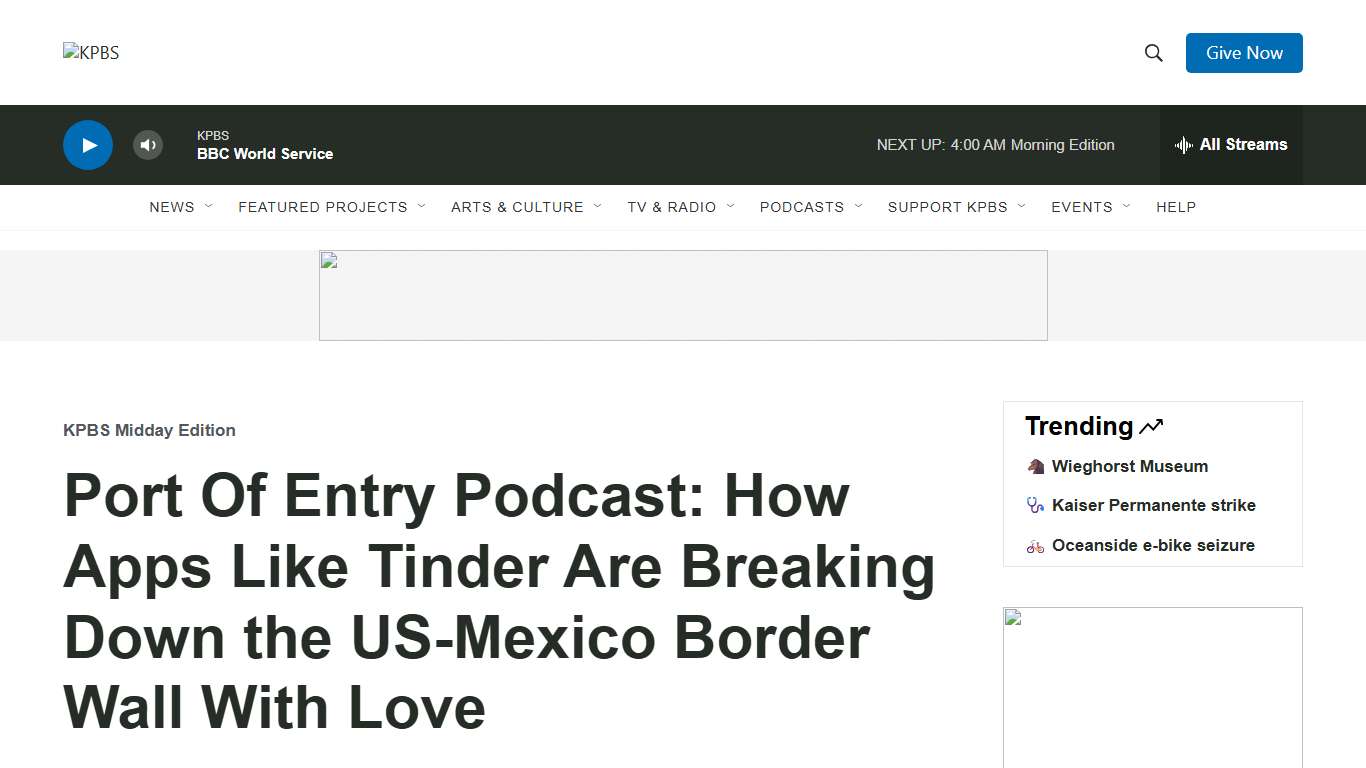Open the TV & RADIO navigation menu
This screenshot has width=1366, height=768.
point(671,207)
